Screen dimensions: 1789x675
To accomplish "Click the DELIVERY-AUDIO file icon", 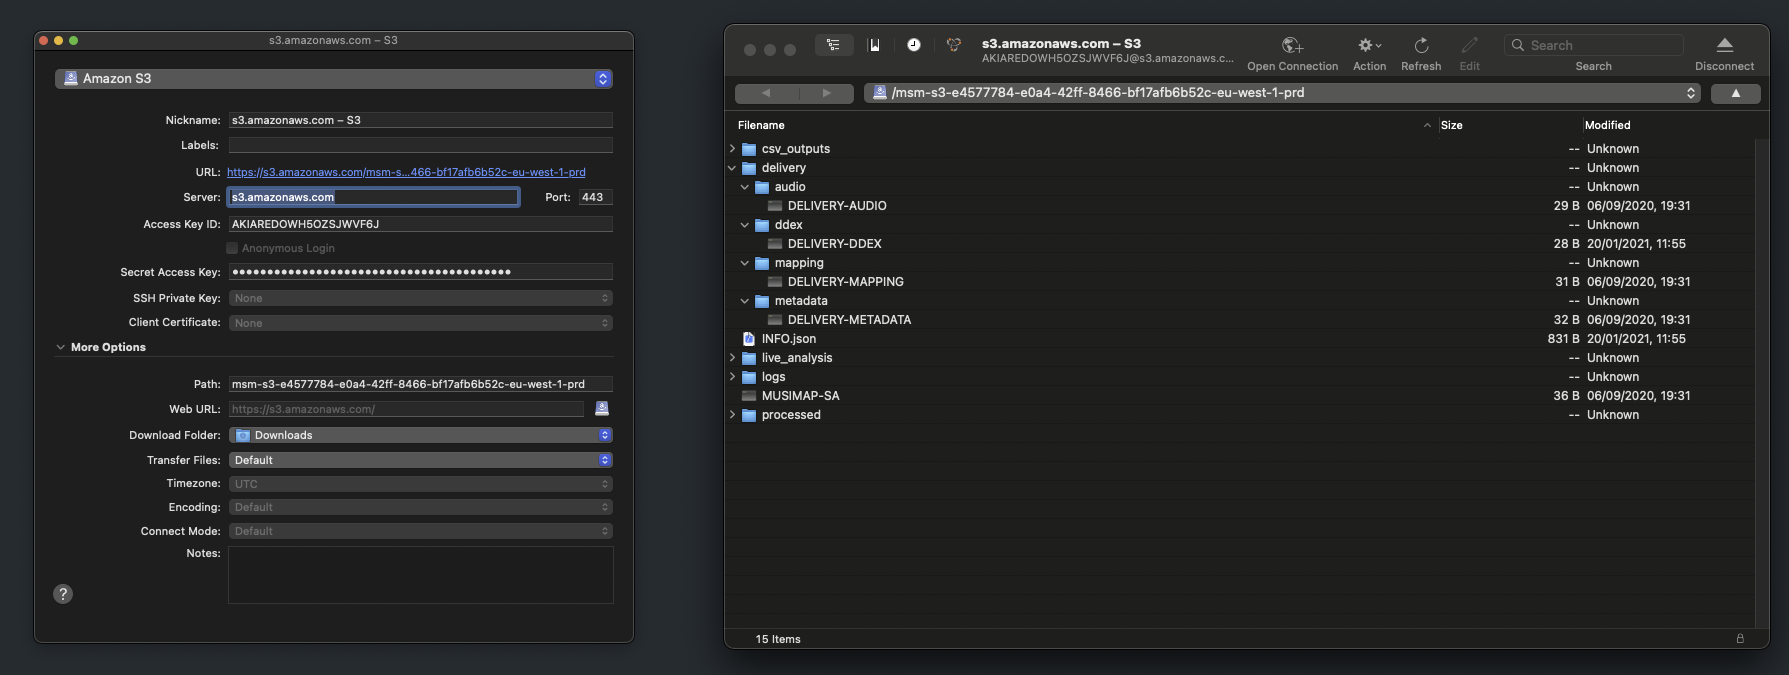I will pyautogui.click(x=775, y=206).
